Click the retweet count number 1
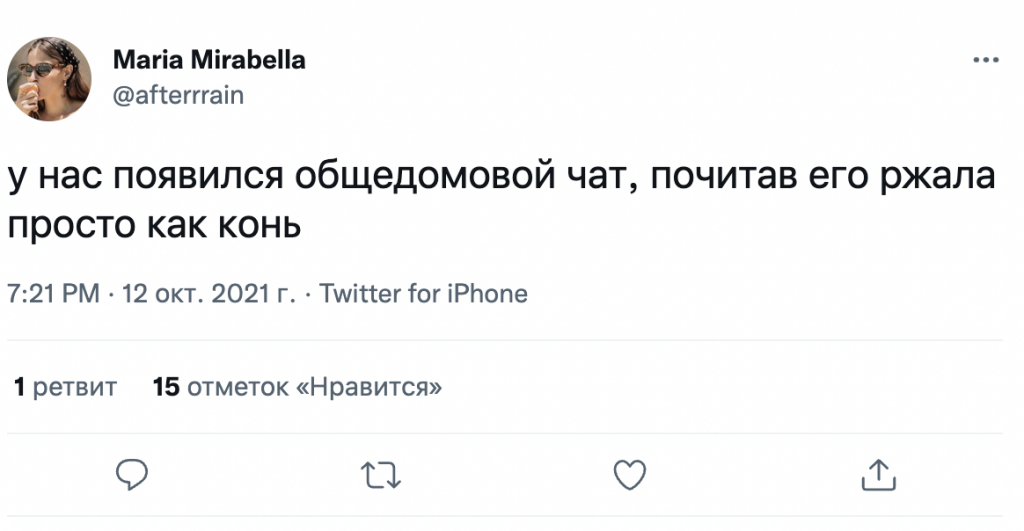Screen dimensions: 1024x531 pyautogui.click(x=19, y=387)
